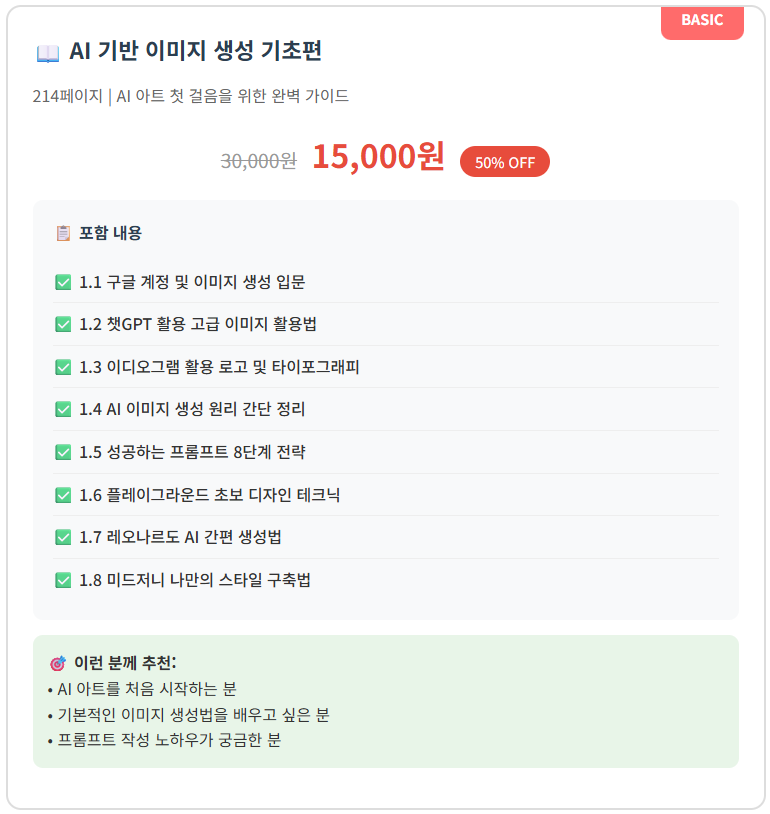Select the title AI 기반 이미지 생성 기초편

[195, 52]
